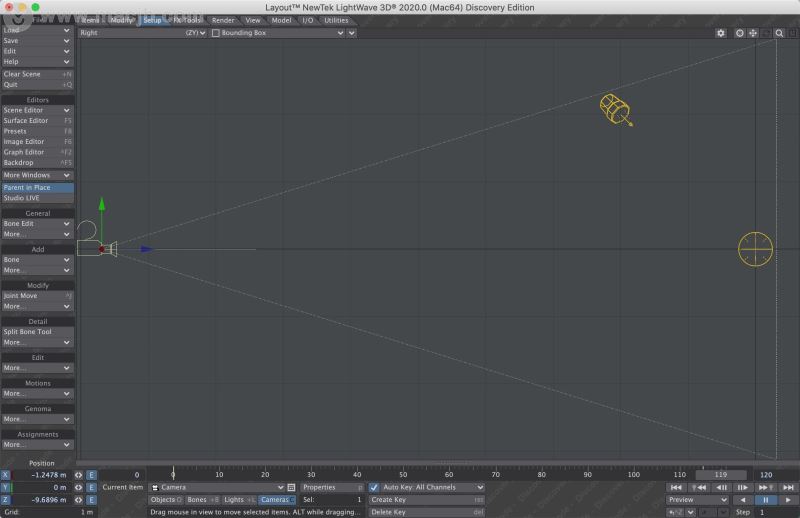Click the Z channel arrows icon

click(79, 500)
